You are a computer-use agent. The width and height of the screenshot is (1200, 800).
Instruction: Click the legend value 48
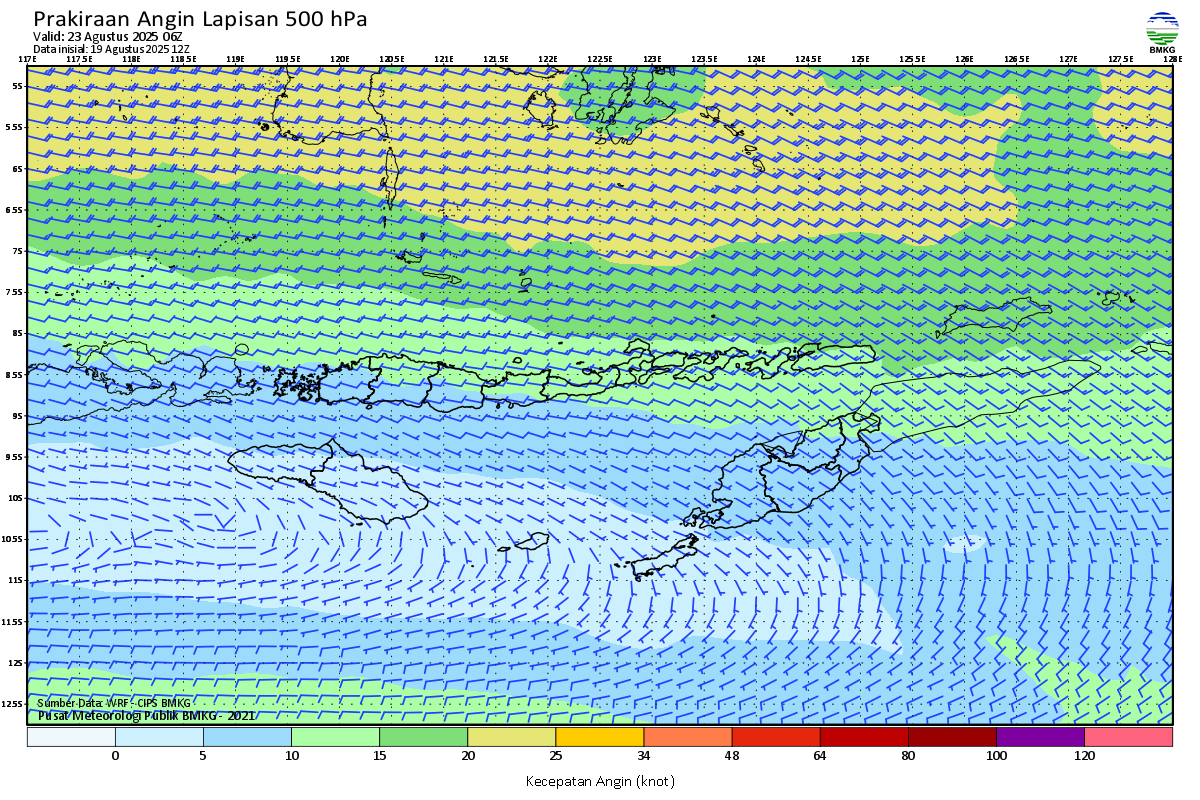tap(731, 756)
